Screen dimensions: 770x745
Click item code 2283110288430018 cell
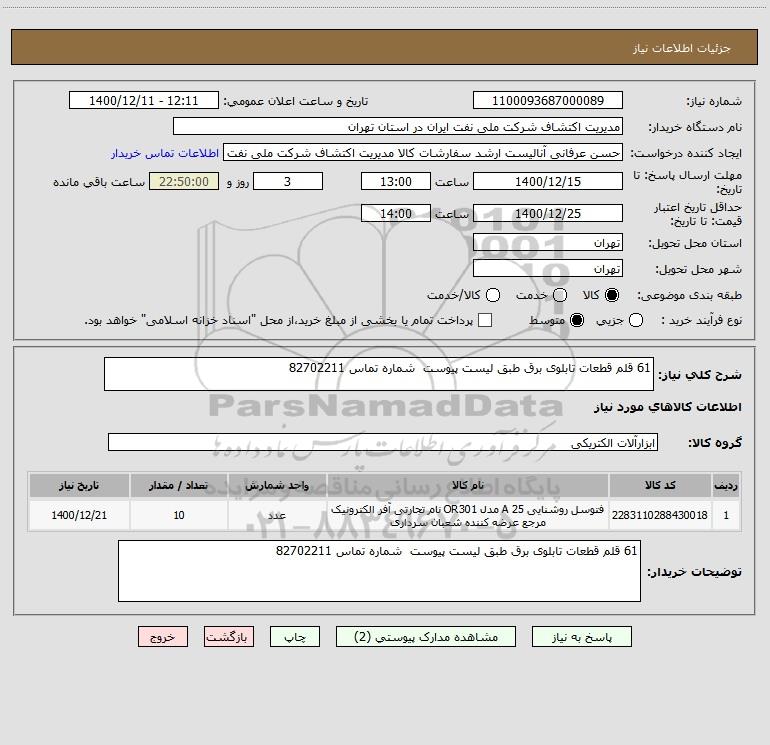click(x=660, y=515)
